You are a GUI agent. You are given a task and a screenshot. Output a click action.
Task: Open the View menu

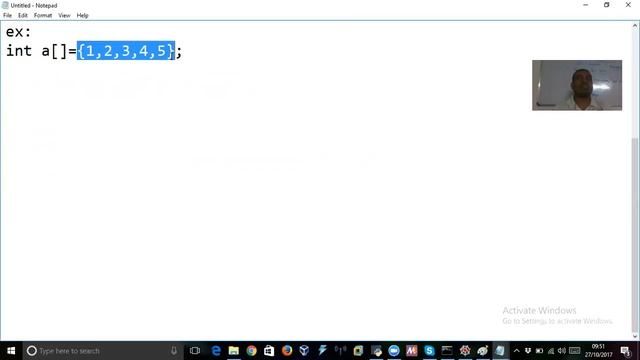pos(64,16)
